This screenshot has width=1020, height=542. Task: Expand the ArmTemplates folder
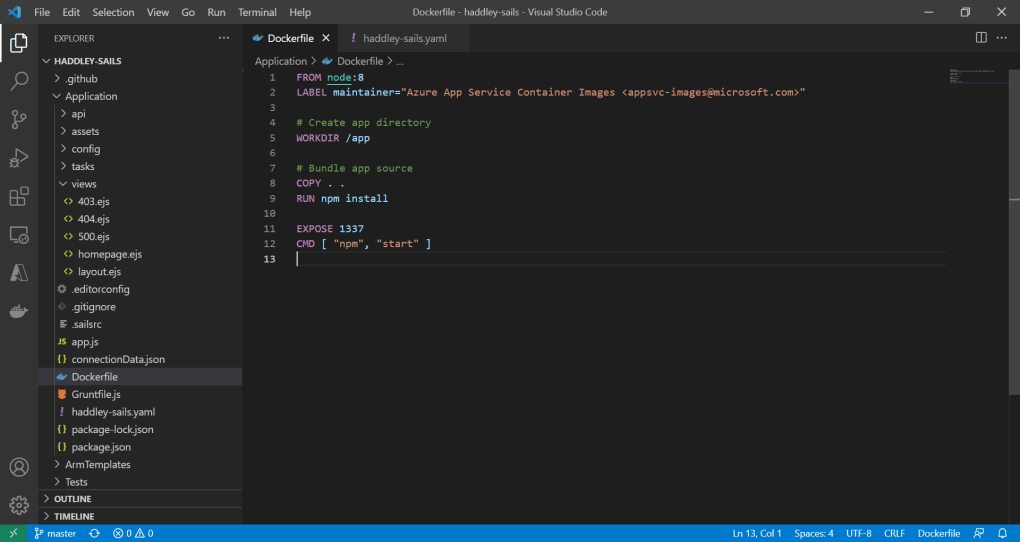coord(97,464)
